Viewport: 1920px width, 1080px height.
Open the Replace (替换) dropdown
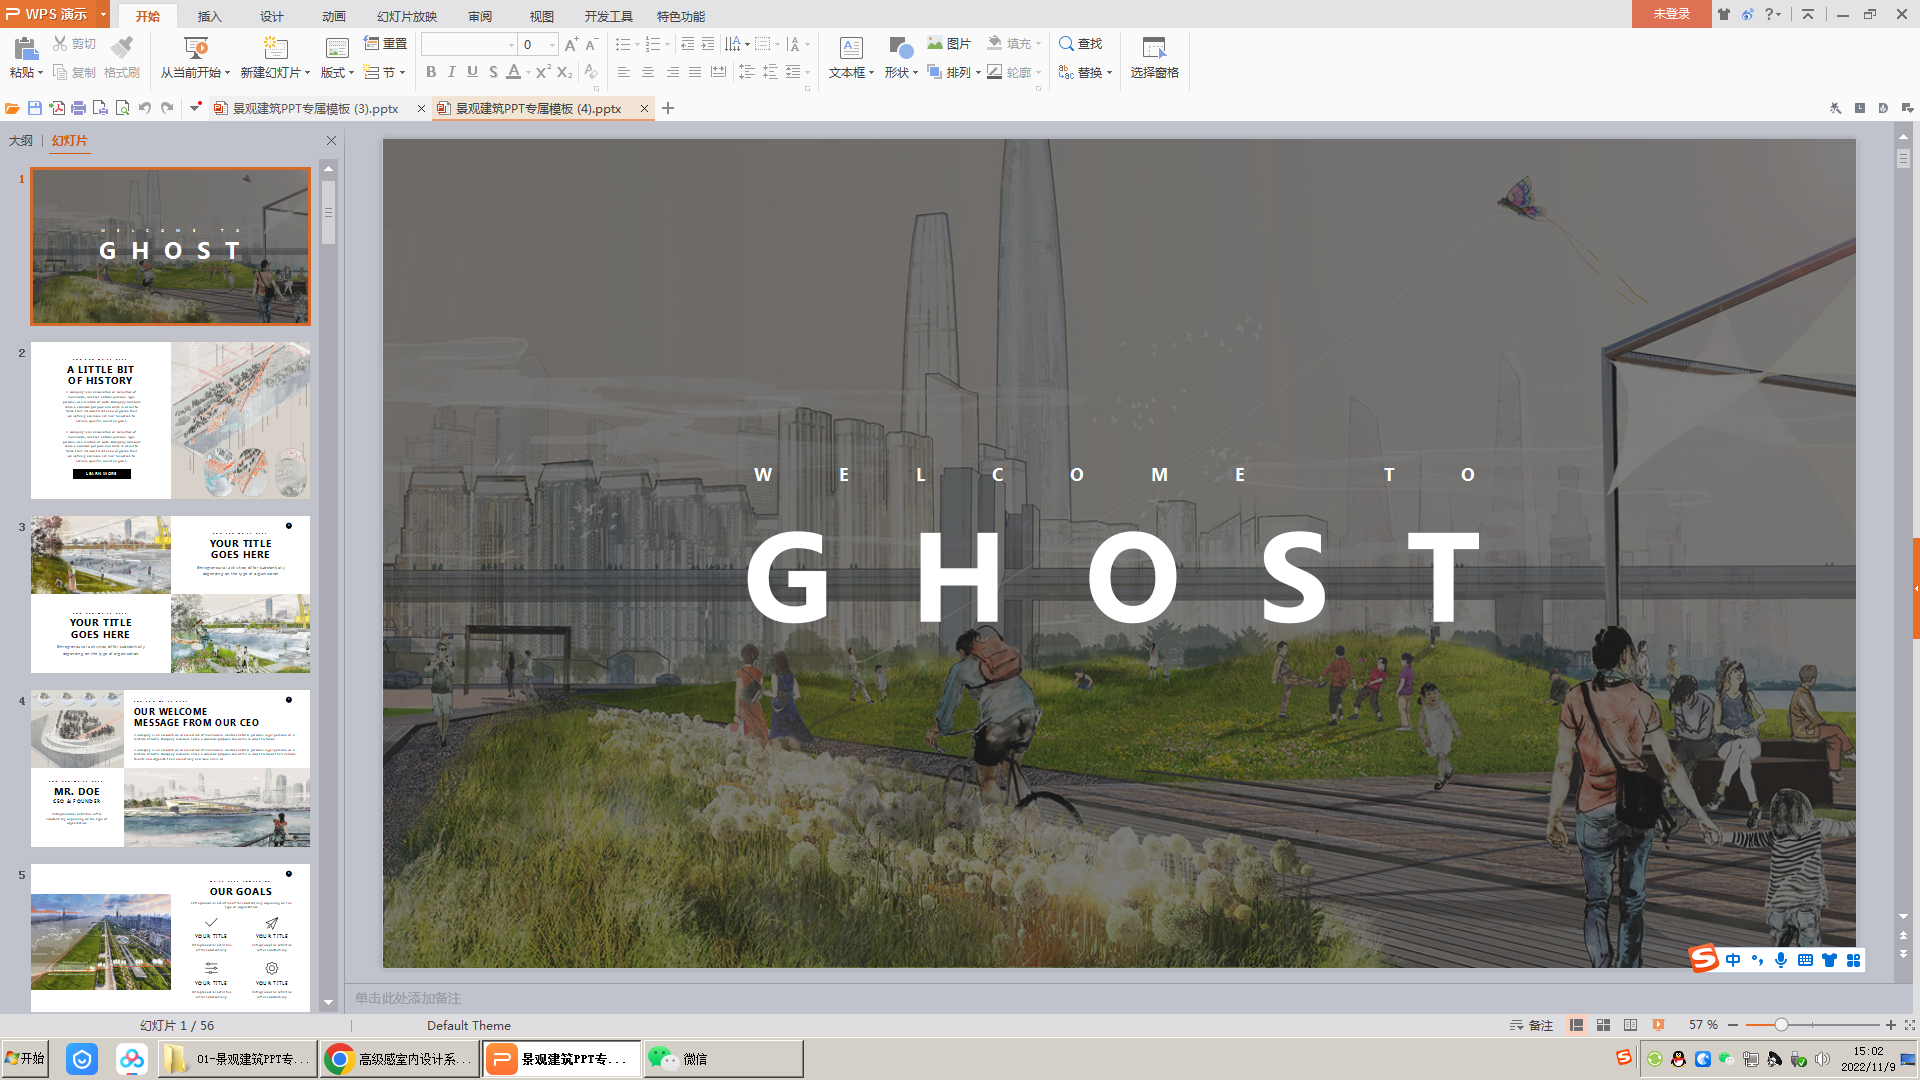click(x=1085, y=72)
